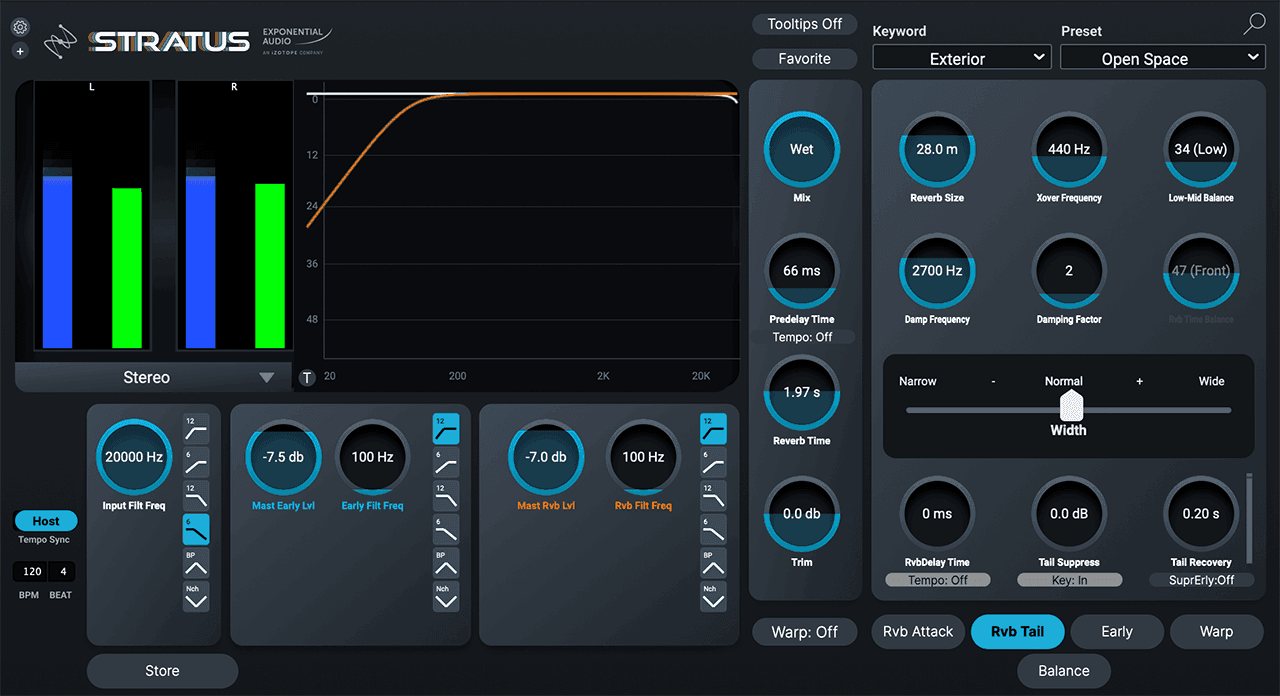Click the Tail panel vertical scrollbar
This screenshot has width=1280, height=696.
point(1248,519)
